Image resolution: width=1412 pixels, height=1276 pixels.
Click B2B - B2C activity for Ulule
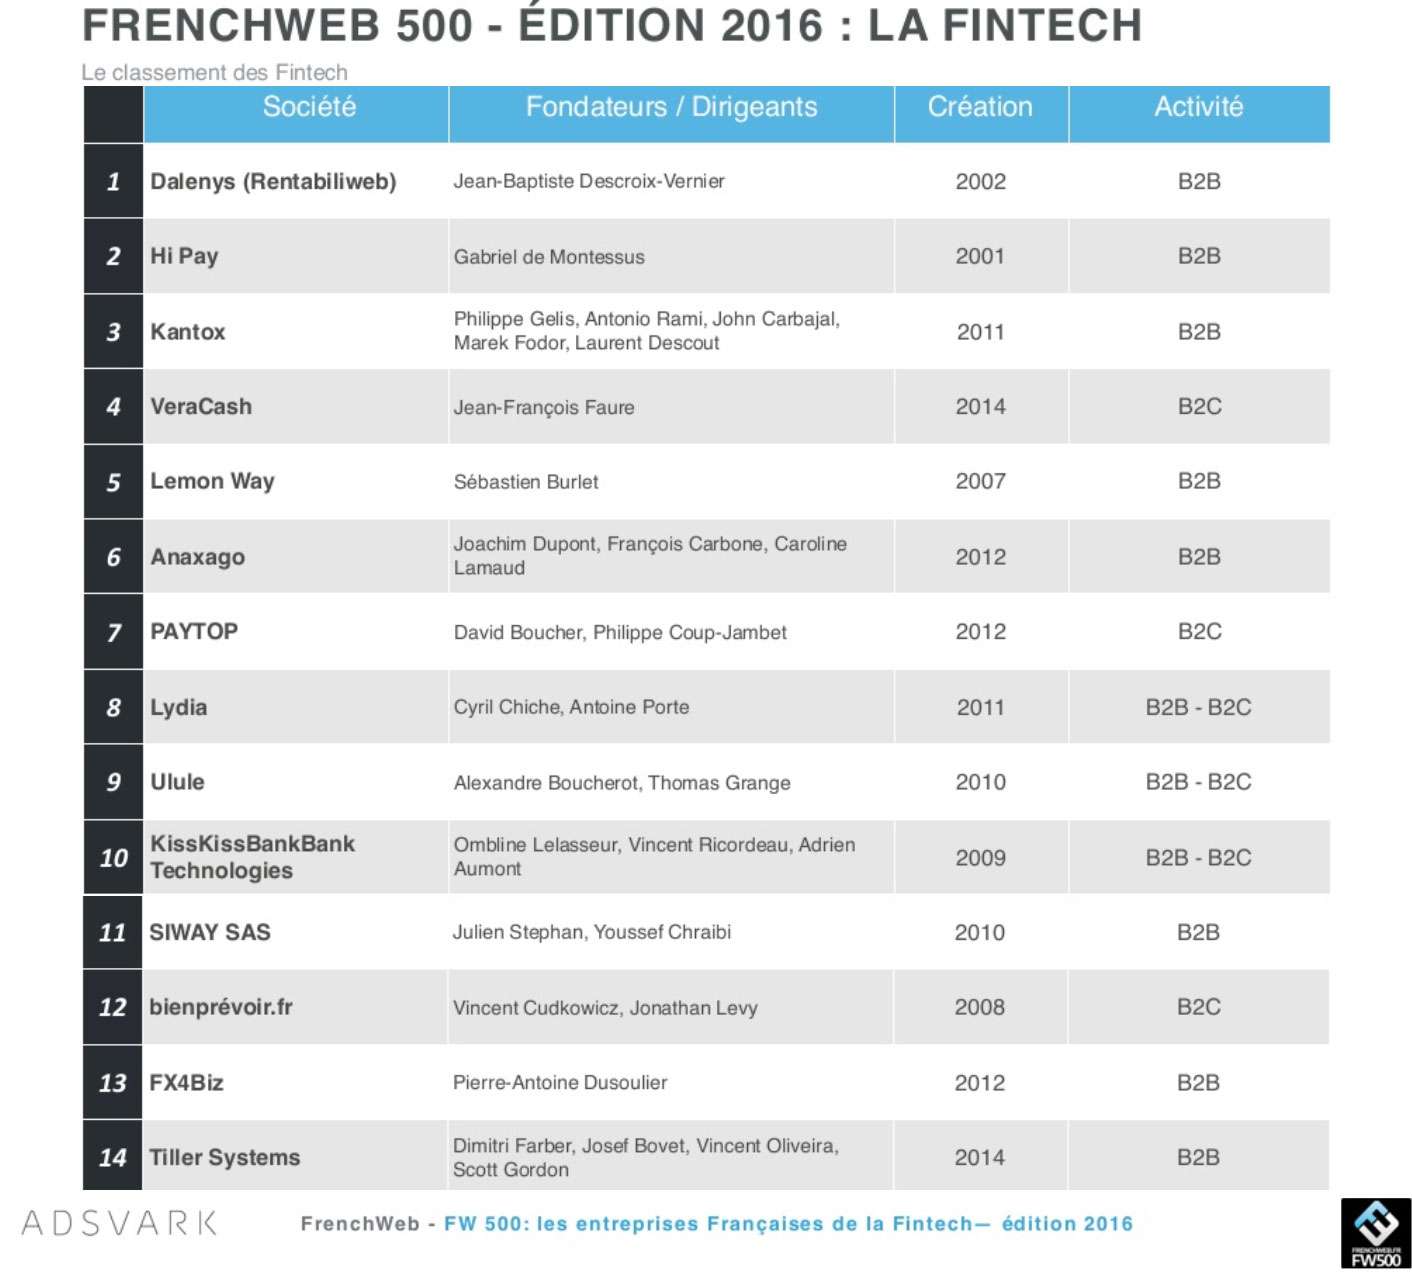pyautogui.click(x=1198, y=782)
